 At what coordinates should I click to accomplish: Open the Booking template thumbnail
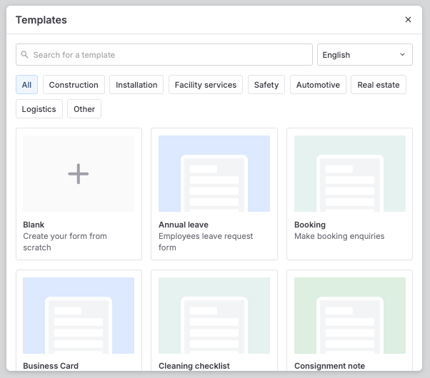350,173
